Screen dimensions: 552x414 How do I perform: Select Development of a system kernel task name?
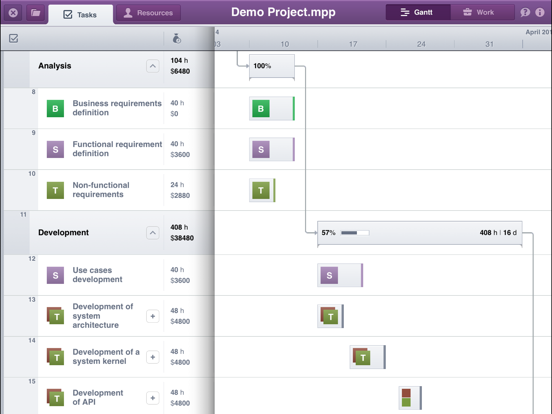pos(106,357)
